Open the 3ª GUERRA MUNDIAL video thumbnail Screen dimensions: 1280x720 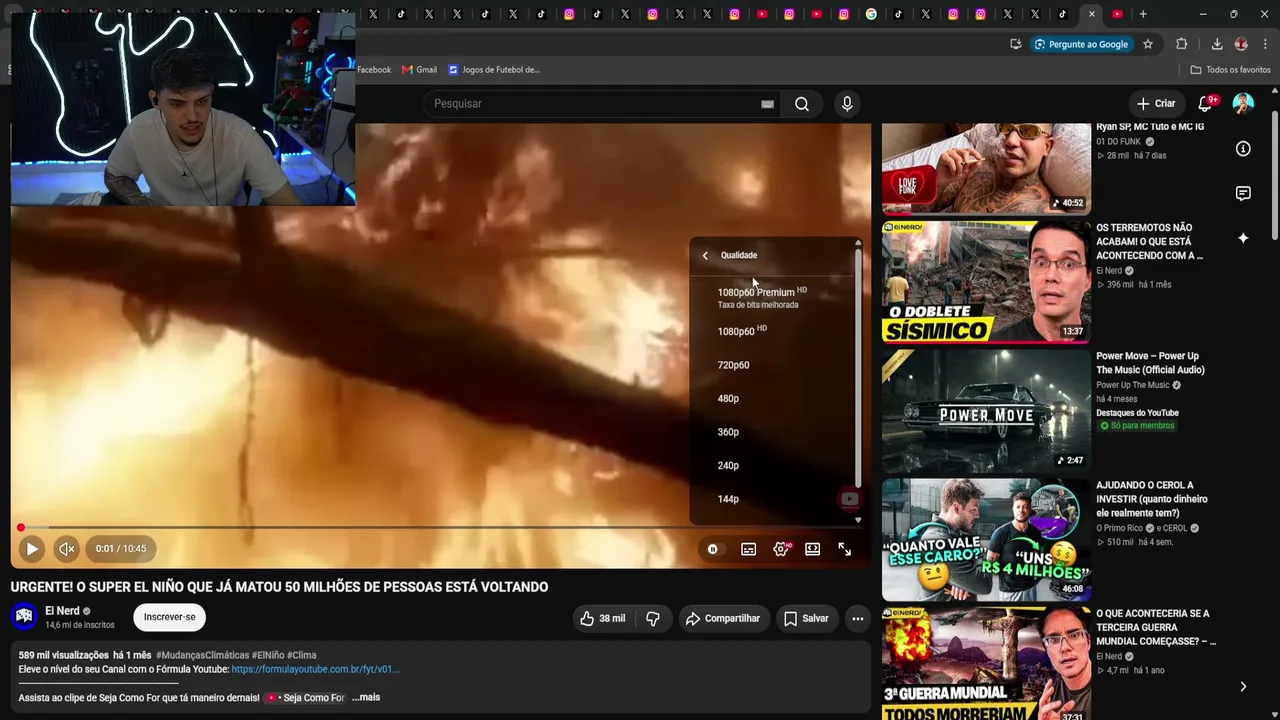(x=986, y=664)
